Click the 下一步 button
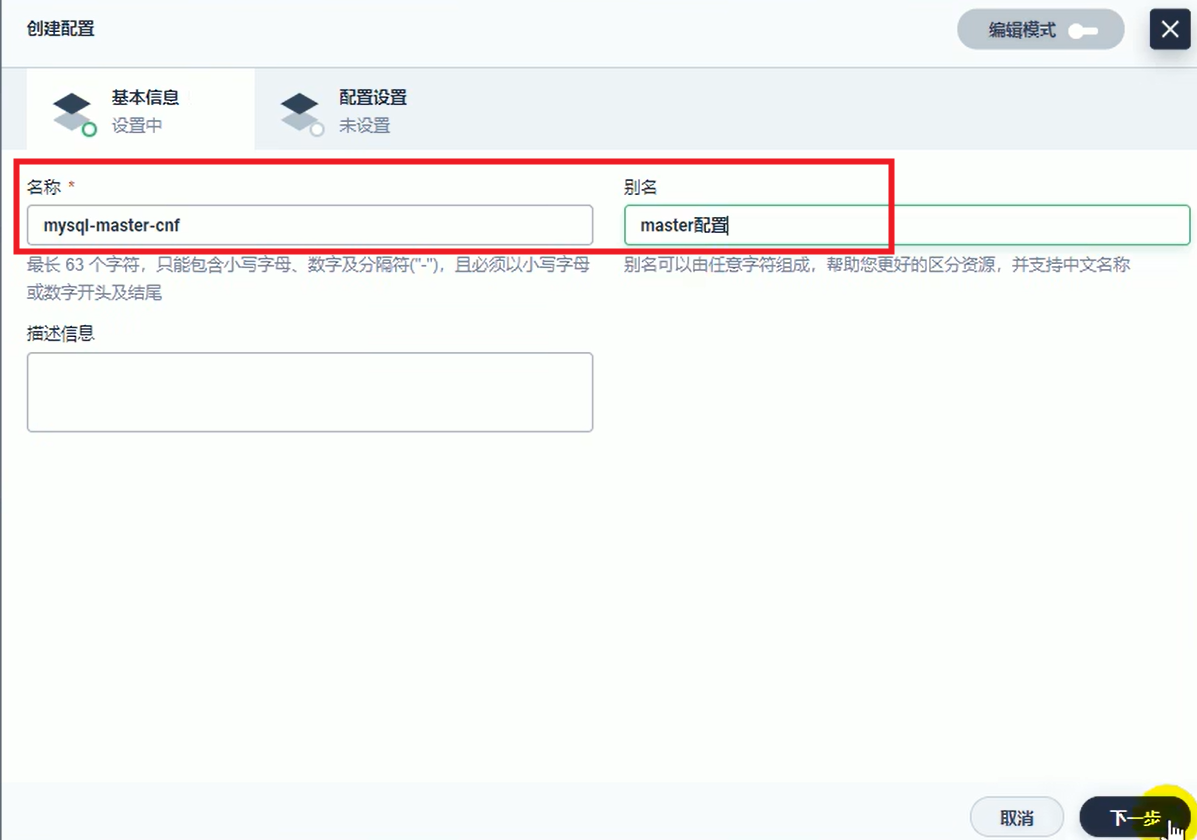This screenshot has width=1197, height=840. (1135, 818)
